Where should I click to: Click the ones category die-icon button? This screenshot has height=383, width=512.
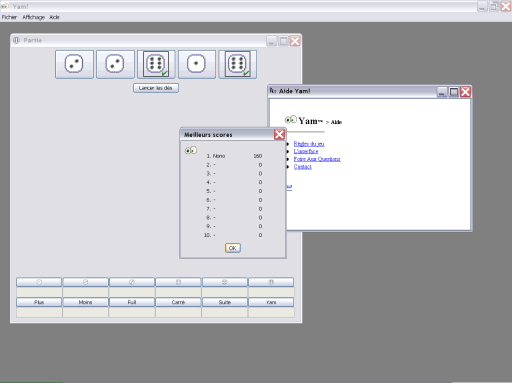click(x=39, y=282)
